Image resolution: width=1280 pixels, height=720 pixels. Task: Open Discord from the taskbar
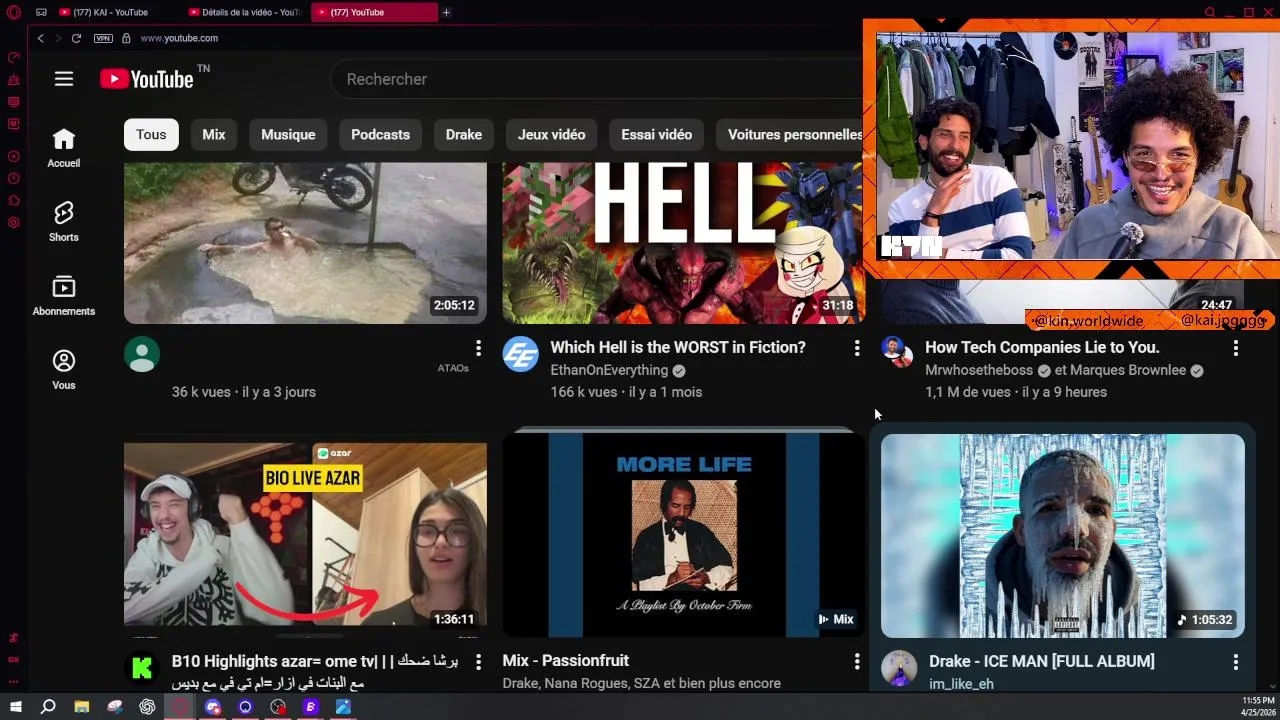click(x=212, y=707)
